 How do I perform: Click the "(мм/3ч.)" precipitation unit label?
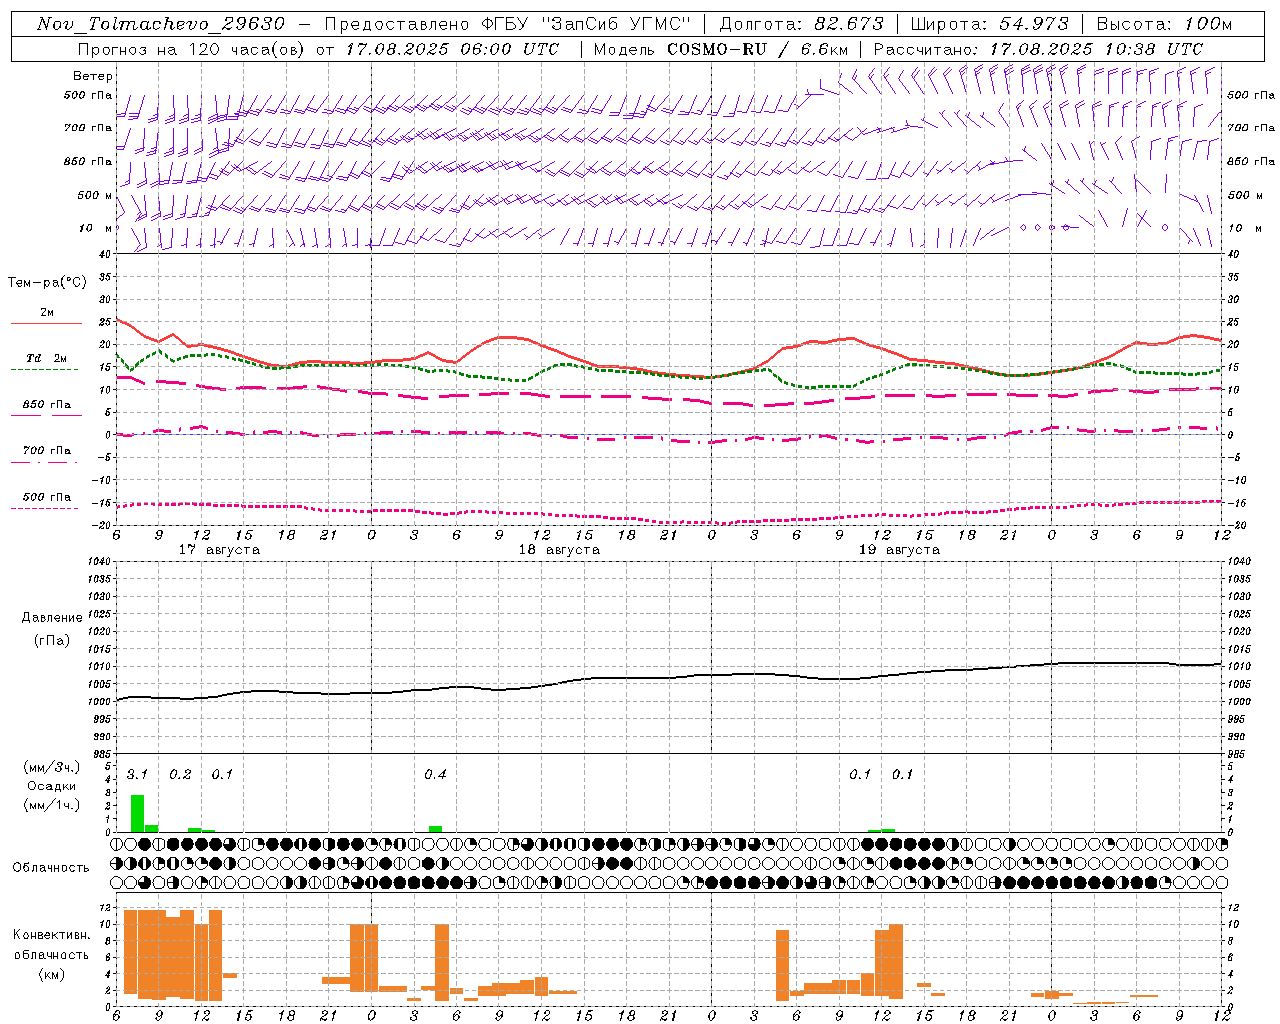tap(51, 768)
